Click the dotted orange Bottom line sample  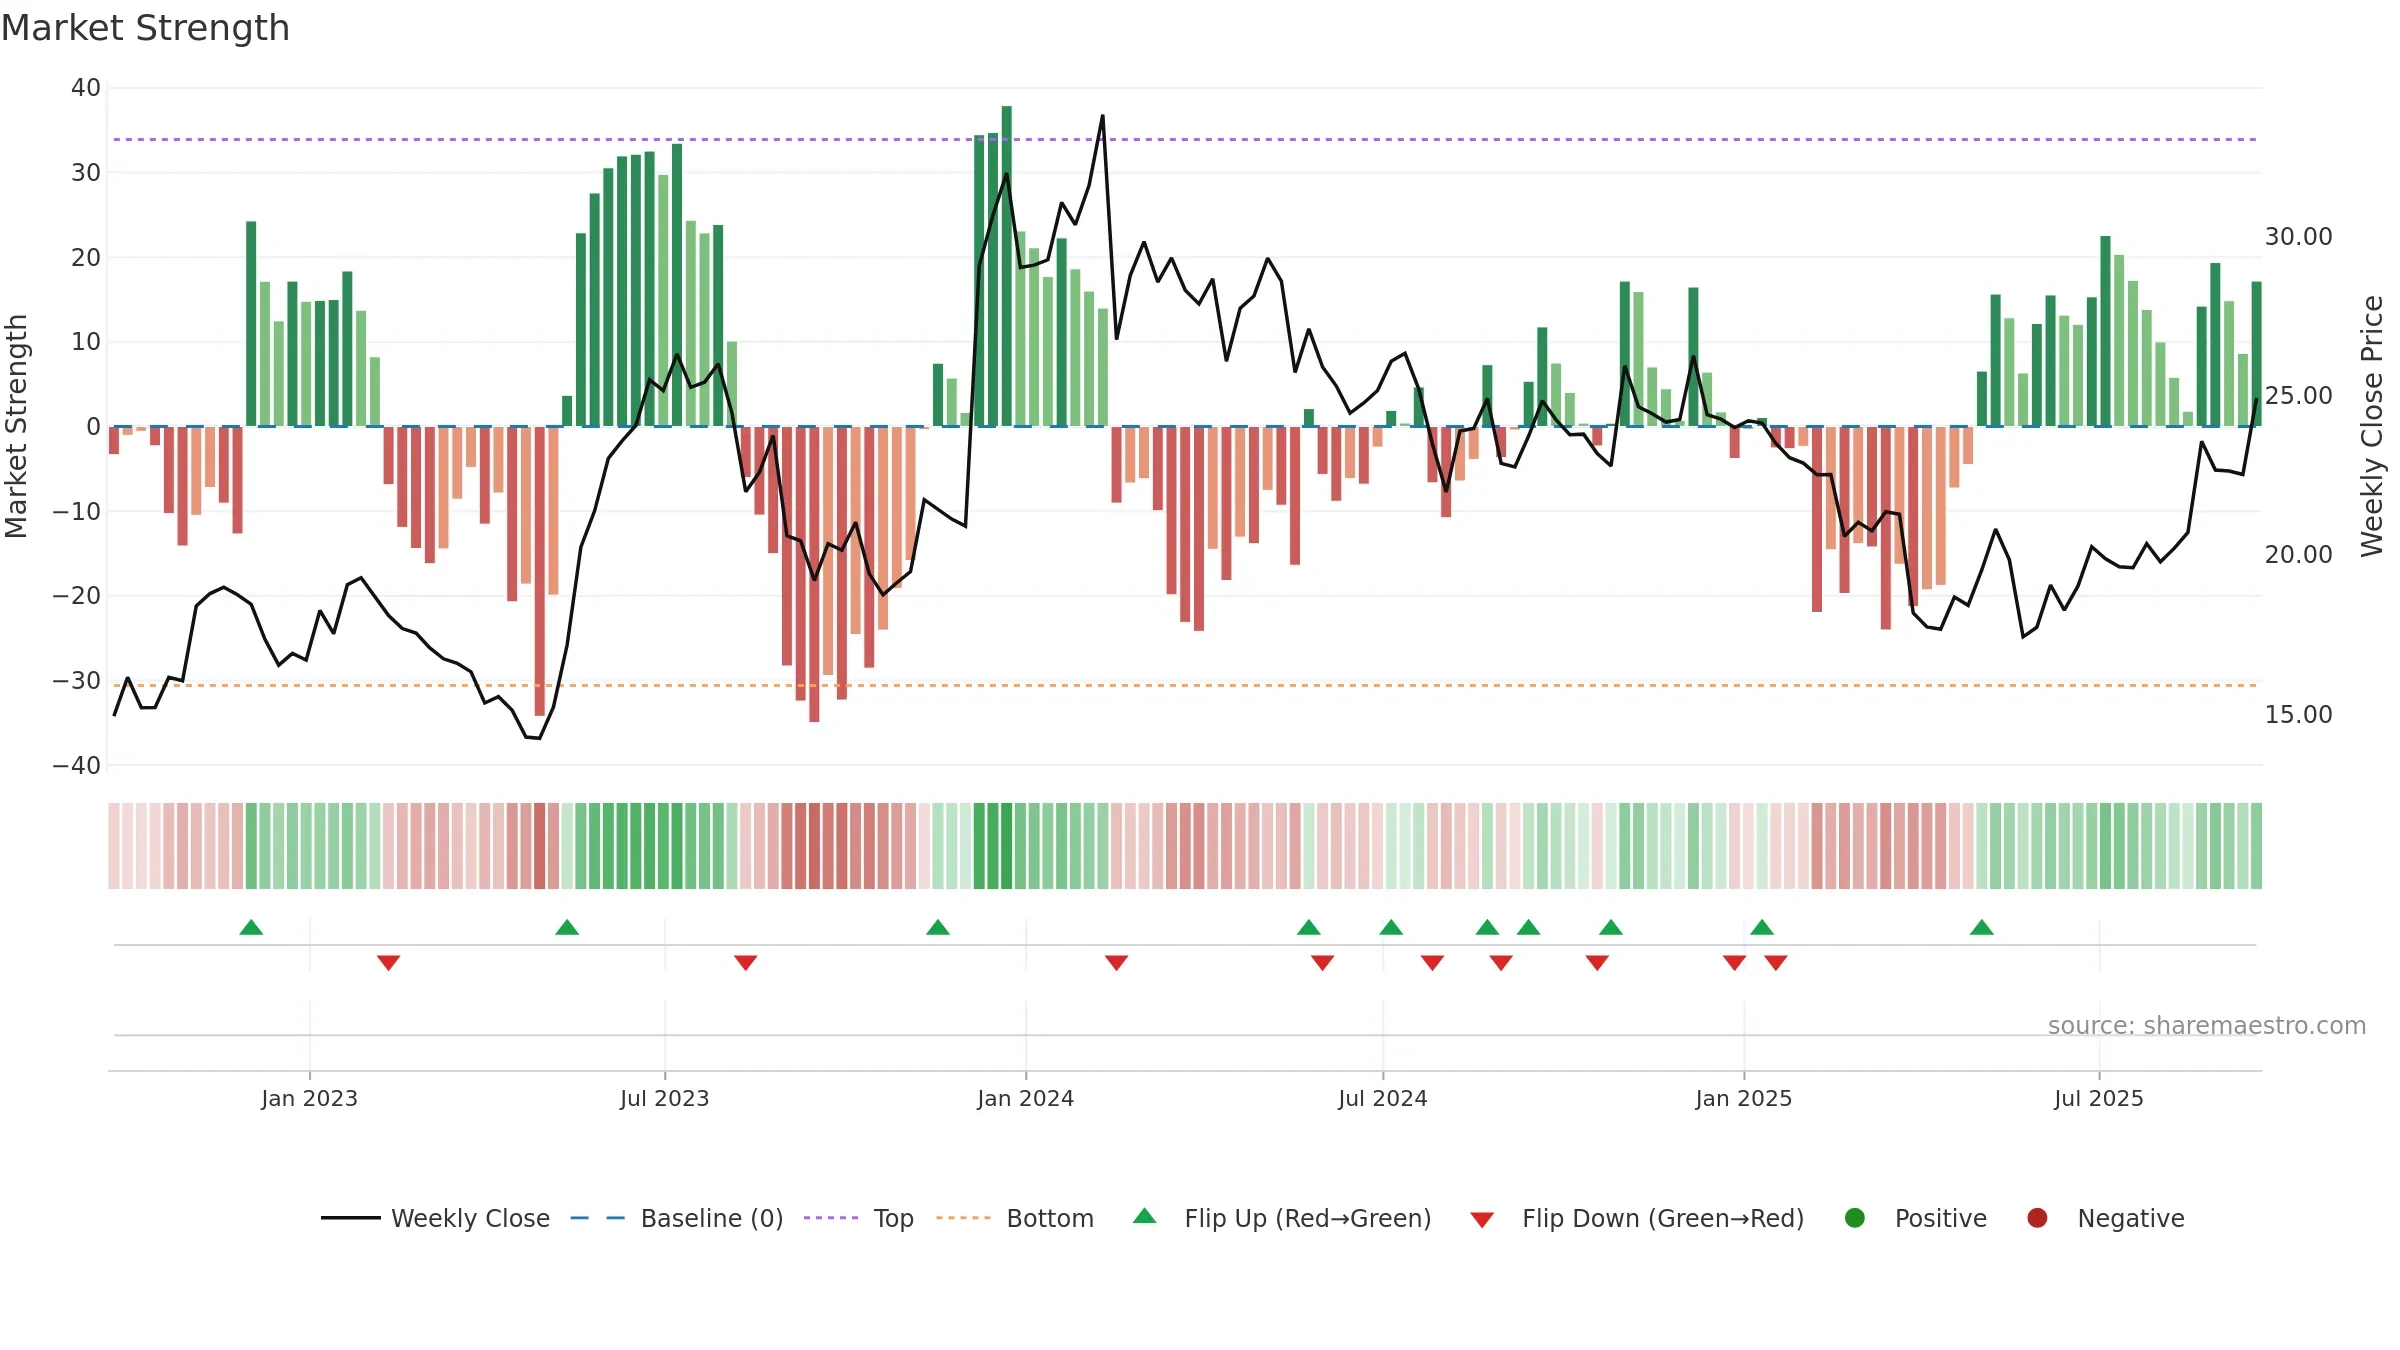[x=963, y=1218]
